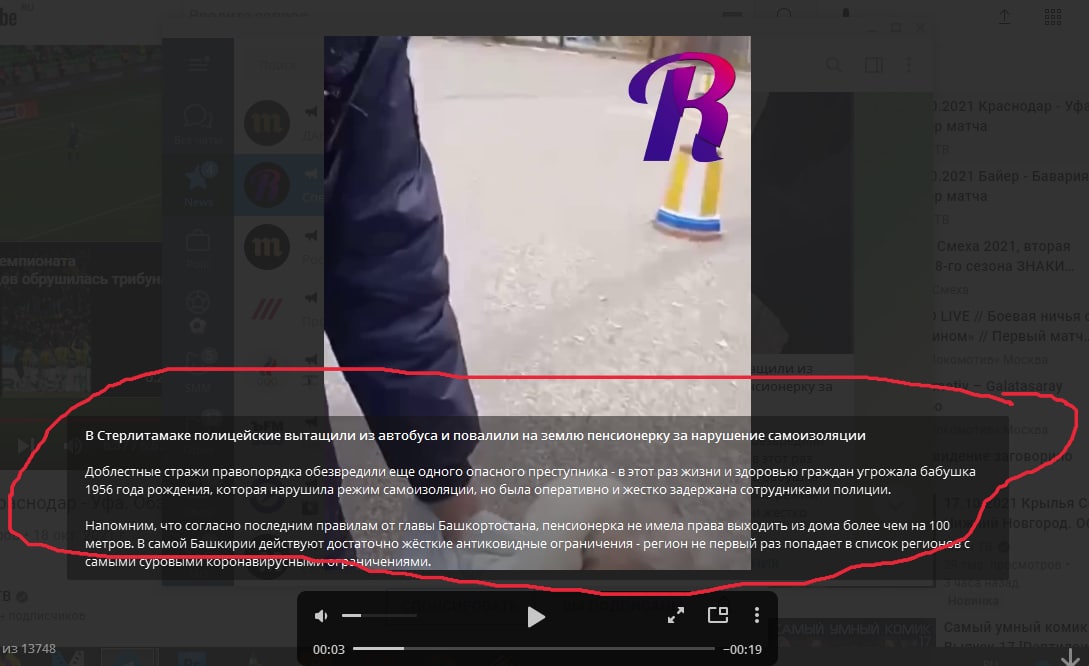Click the Telegram search icon in chat header
Viewport: 1089px width, 666px height.
pyautogui.click(x=833, y=65)
